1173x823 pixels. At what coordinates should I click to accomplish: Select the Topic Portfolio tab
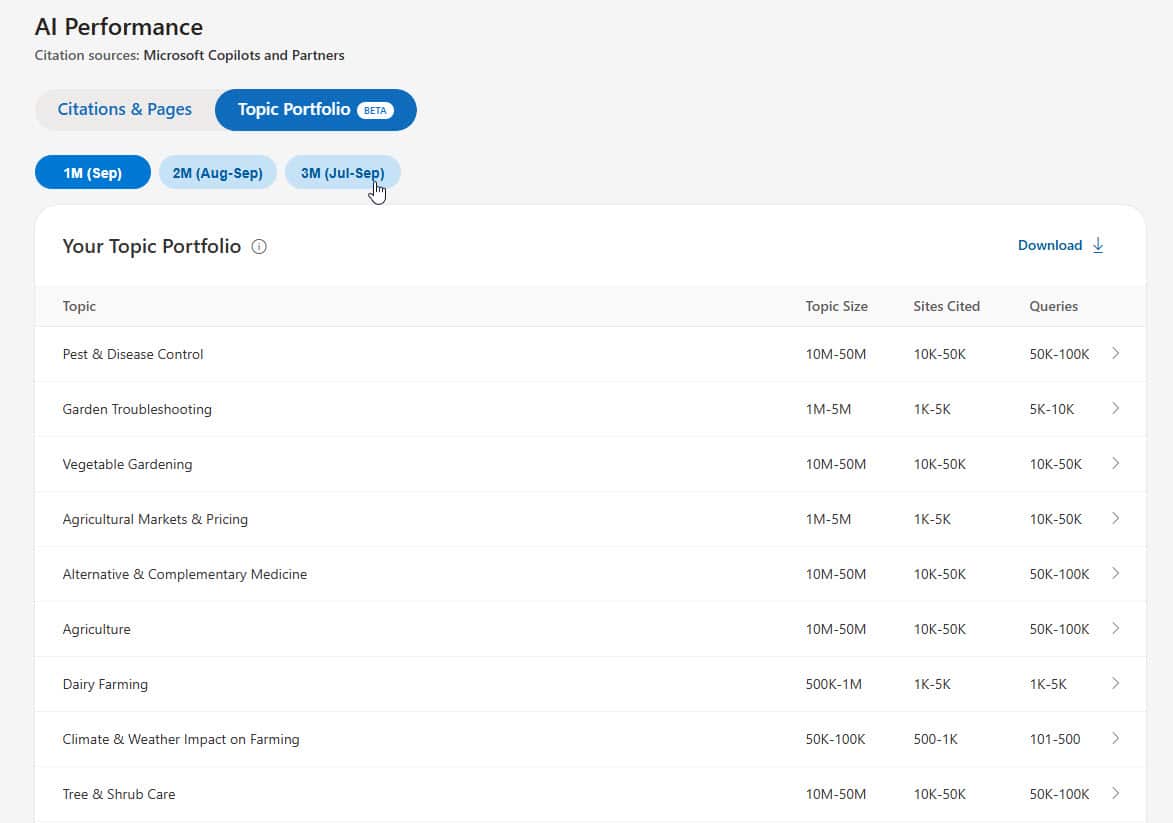(316, 109)
